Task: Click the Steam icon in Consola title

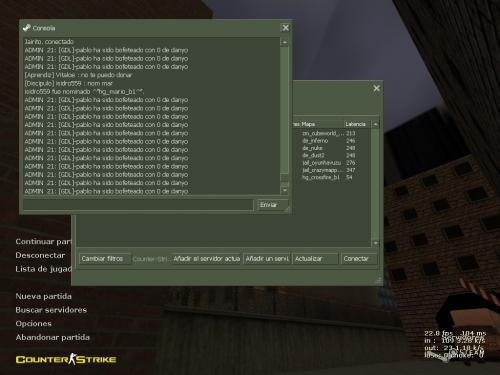Action: point(27,28)
